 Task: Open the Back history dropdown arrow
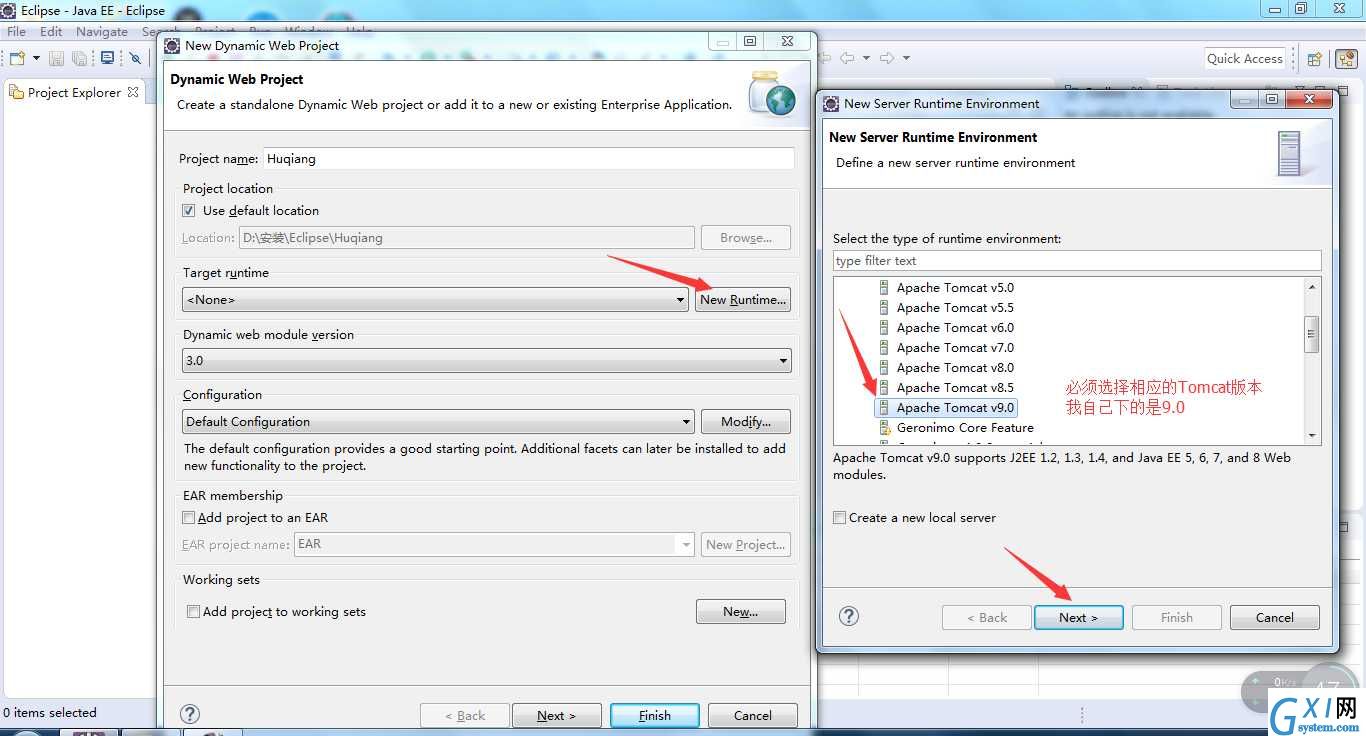(x=866, y=58)
